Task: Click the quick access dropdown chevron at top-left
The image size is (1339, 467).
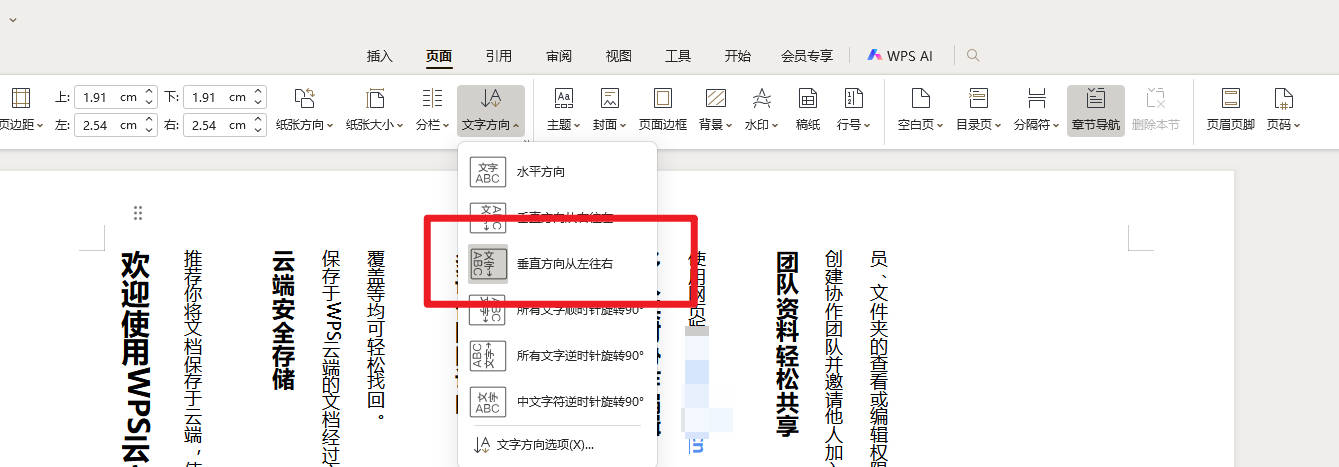Action: pyautogui.click(x=12, y=19)
